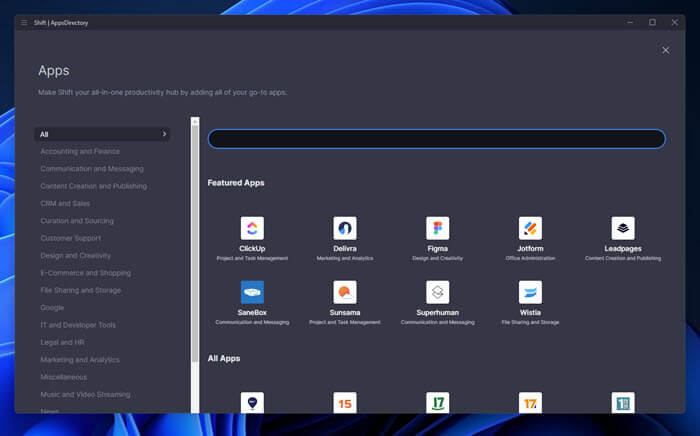This screenshot has height=436, width=700.
Task: Maximize the Shift window
Action: point(652,22)
